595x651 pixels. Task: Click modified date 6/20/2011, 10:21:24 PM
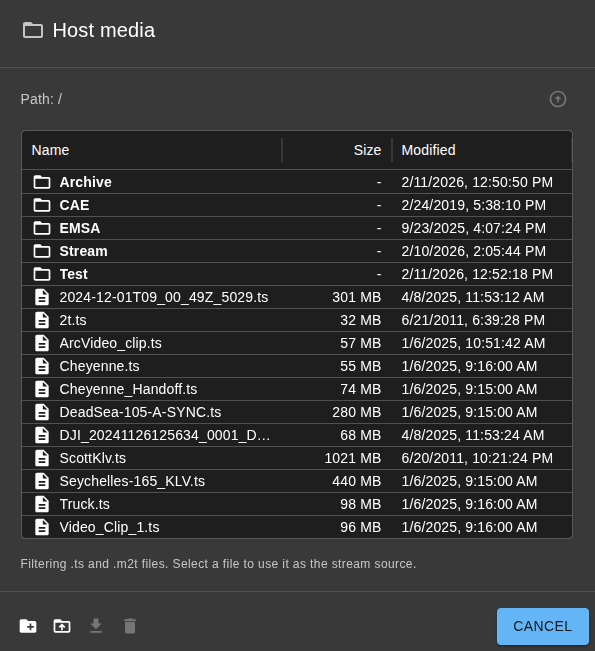coord(477,458)
